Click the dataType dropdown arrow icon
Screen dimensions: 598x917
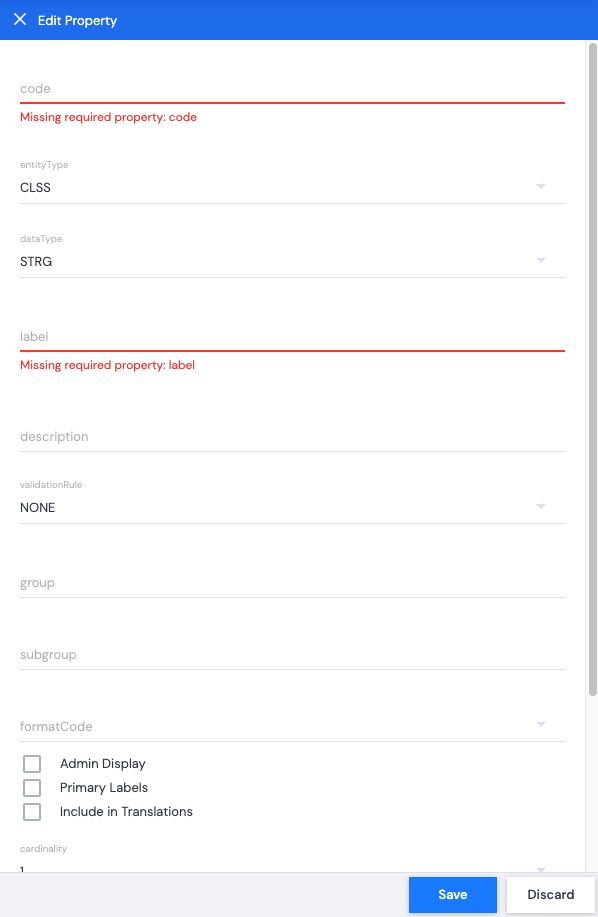pos(541,260)
